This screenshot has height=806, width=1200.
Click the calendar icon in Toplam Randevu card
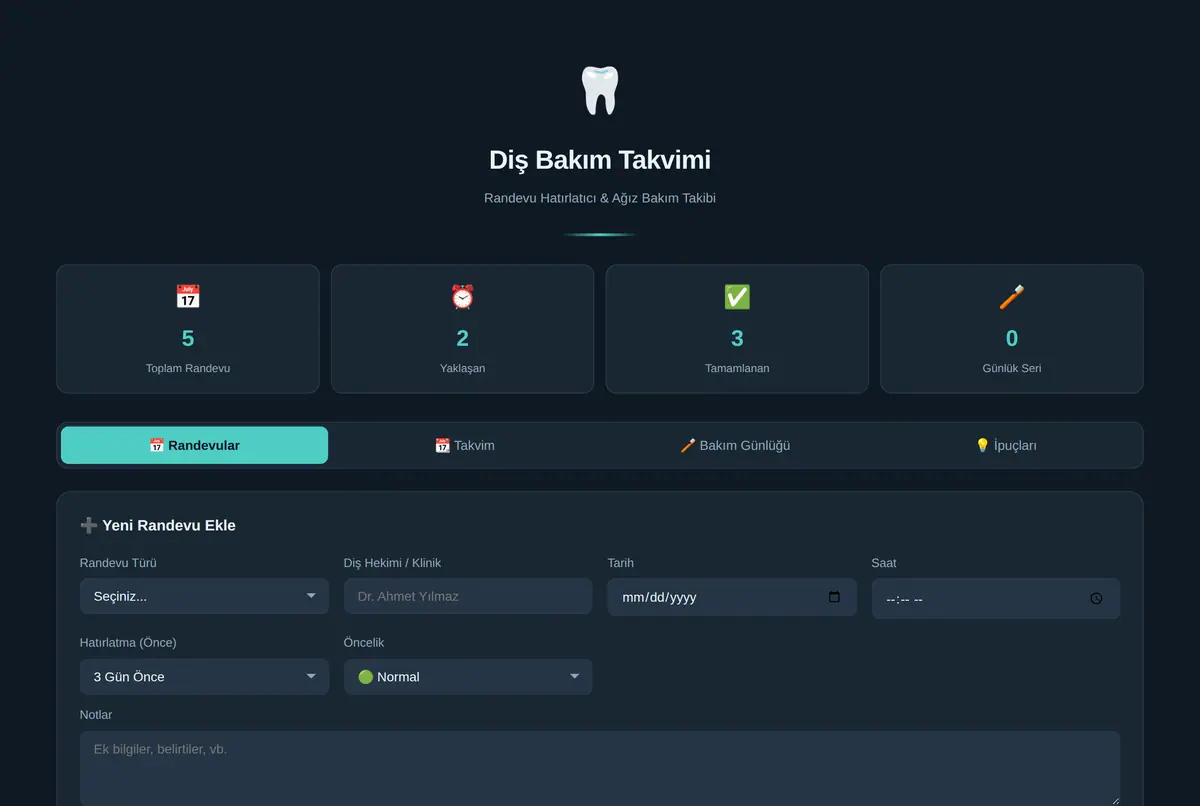pos(188,297)
